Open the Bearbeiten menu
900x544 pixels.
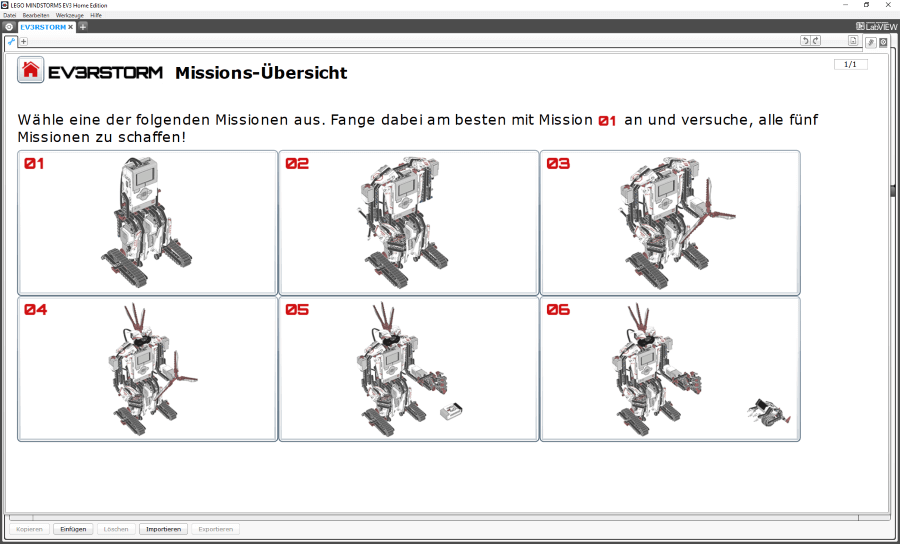(x=36, y=15)
